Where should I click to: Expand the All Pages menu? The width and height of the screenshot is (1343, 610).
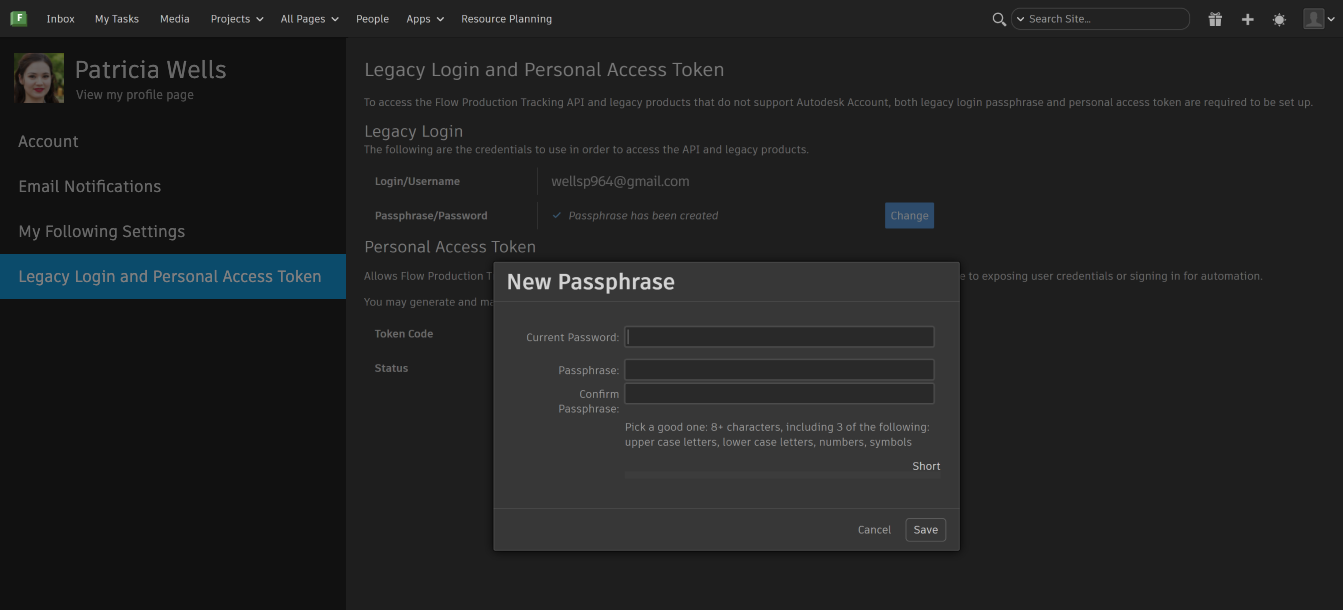click(x=309, y=19)
